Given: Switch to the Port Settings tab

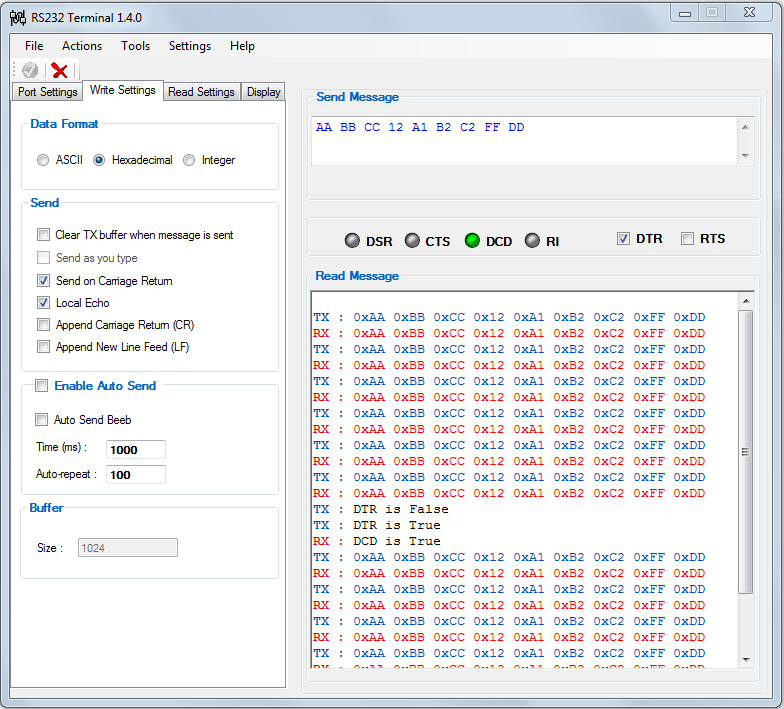Looking at the screenshot, I should click(x=48, y=92).
